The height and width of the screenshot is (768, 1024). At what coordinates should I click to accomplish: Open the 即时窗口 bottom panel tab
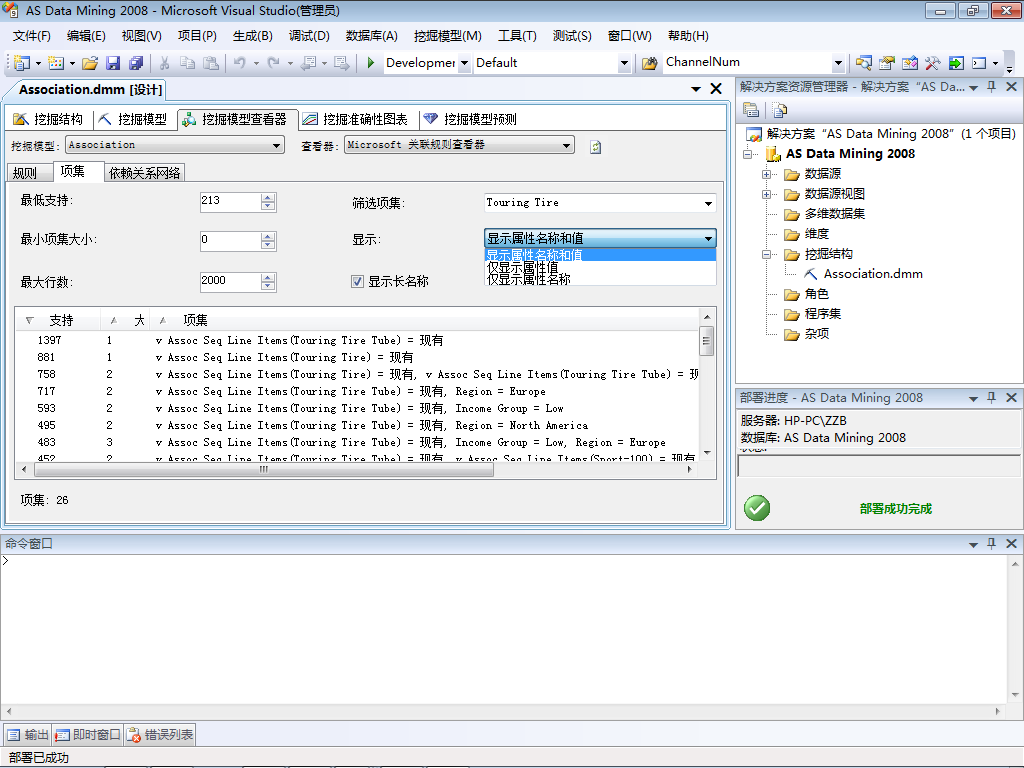coord(88,735)
